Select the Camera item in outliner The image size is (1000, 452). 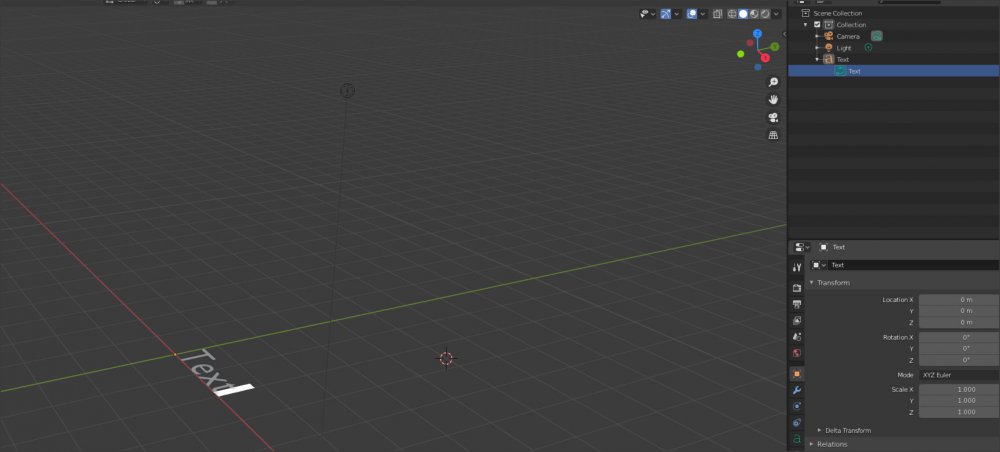[x=847, y=36]
